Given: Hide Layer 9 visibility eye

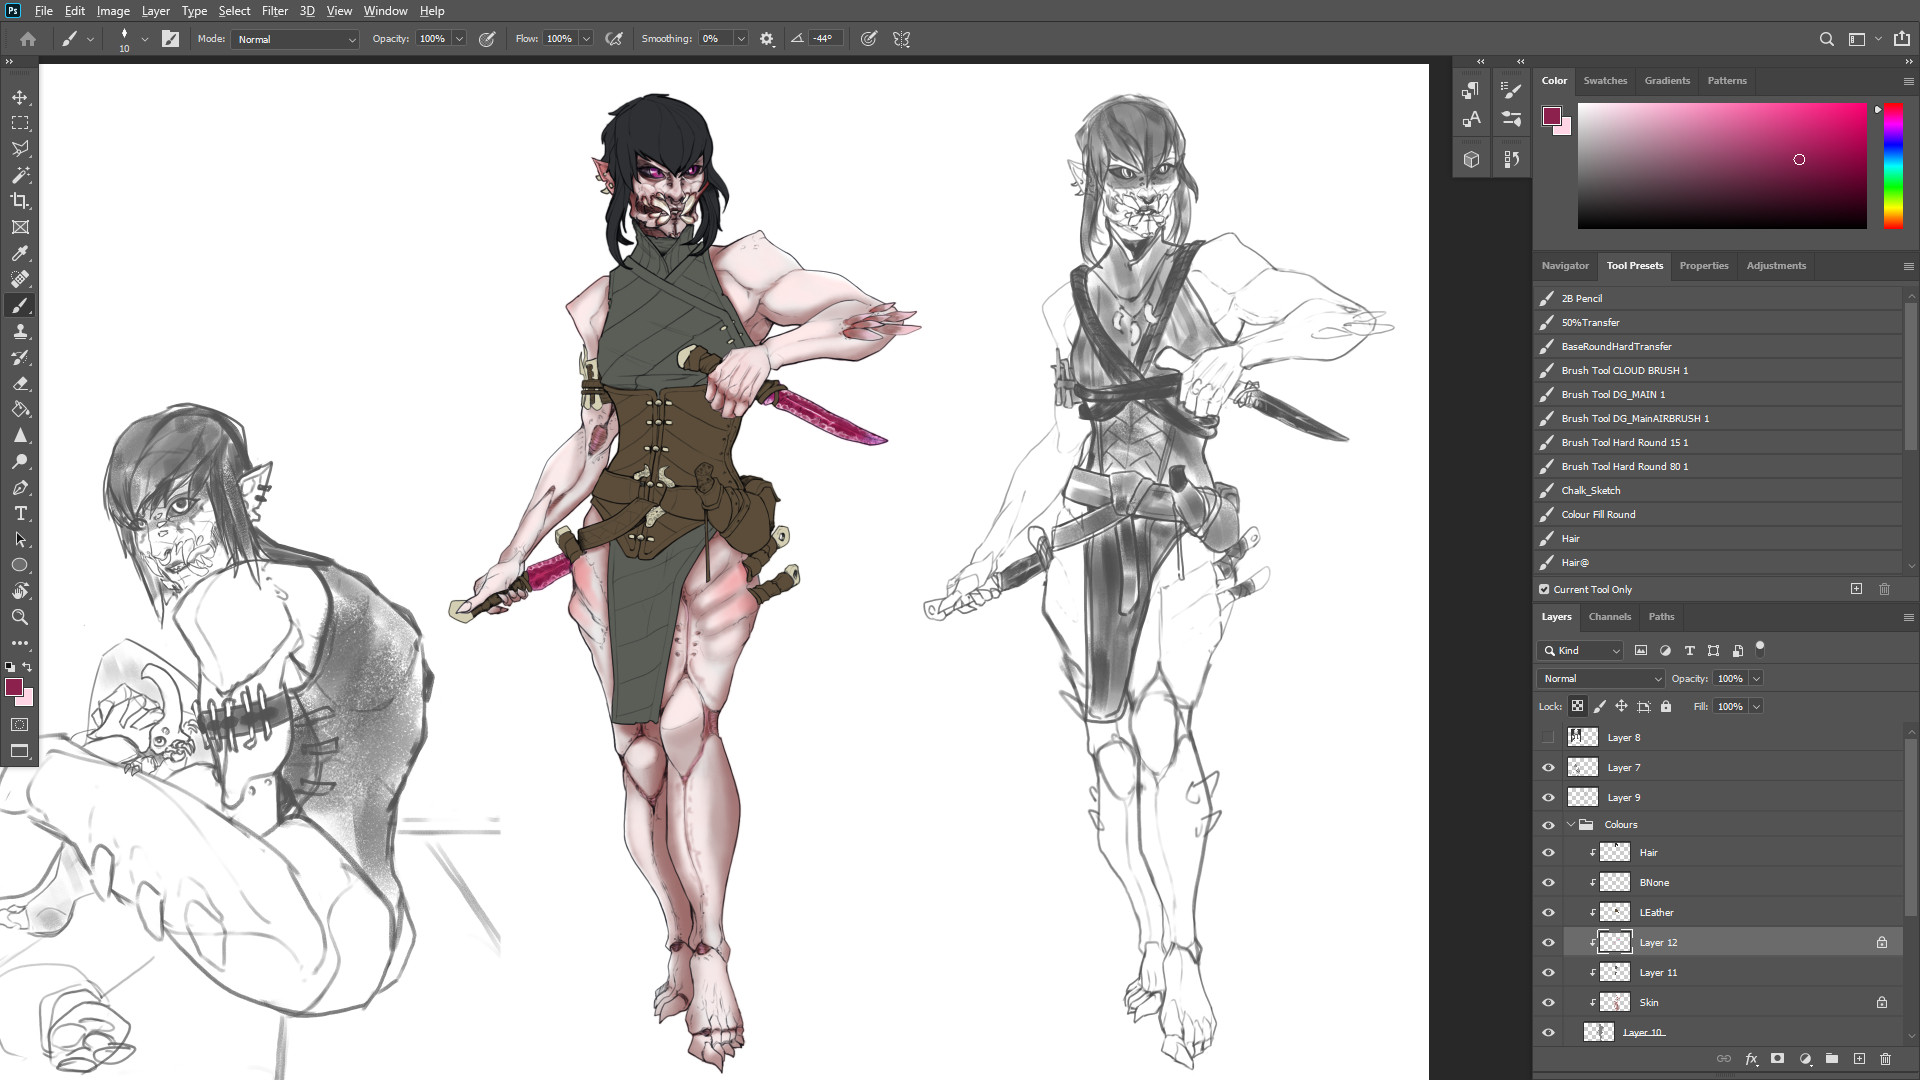Looking at the screenshot, I should (1548, 797).
